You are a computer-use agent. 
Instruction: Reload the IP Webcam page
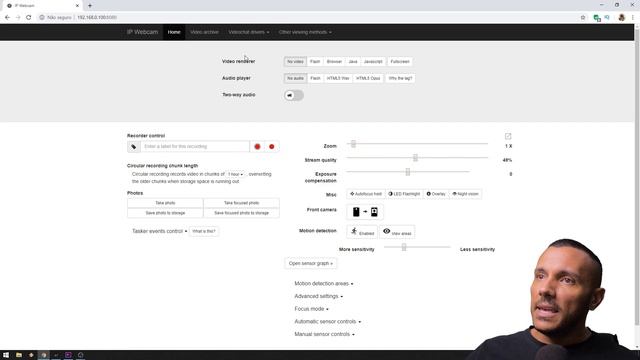29,18
